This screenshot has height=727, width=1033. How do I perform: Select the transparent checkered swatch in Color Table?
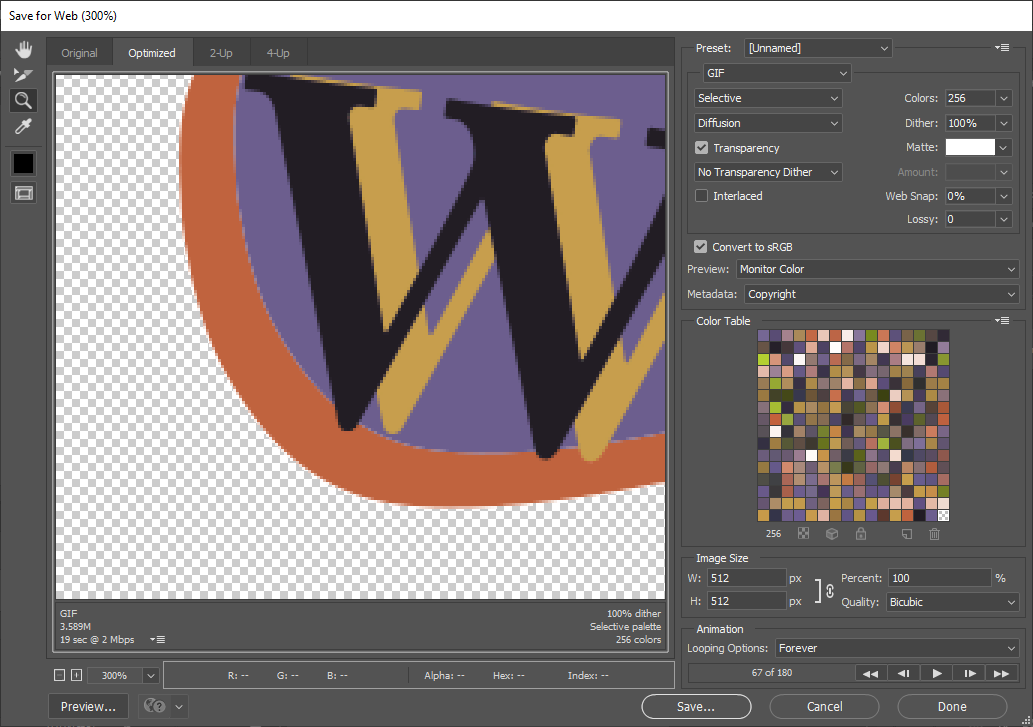point(943,516)
